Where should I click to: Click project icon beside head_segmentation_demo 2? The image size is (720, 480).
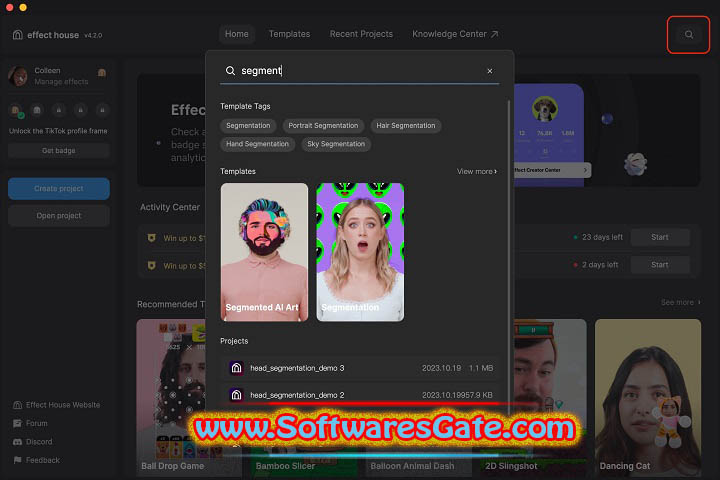pyautogui.click(x=236, y=395)
